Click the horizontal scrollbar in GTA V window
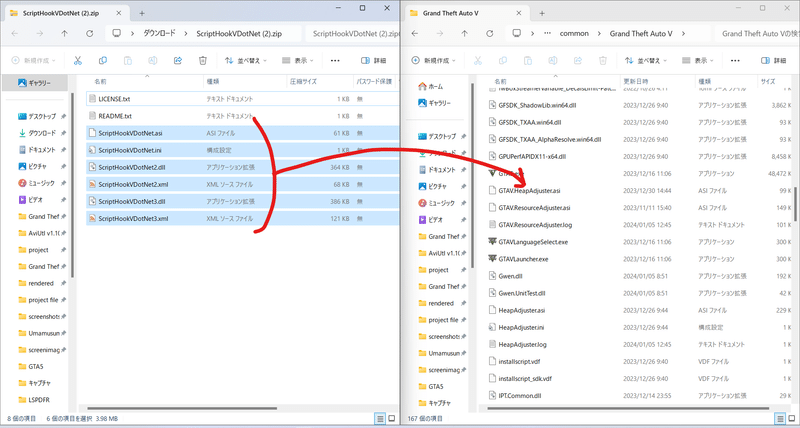This screenshot has height=428, width=800. (x=629, y=408)
